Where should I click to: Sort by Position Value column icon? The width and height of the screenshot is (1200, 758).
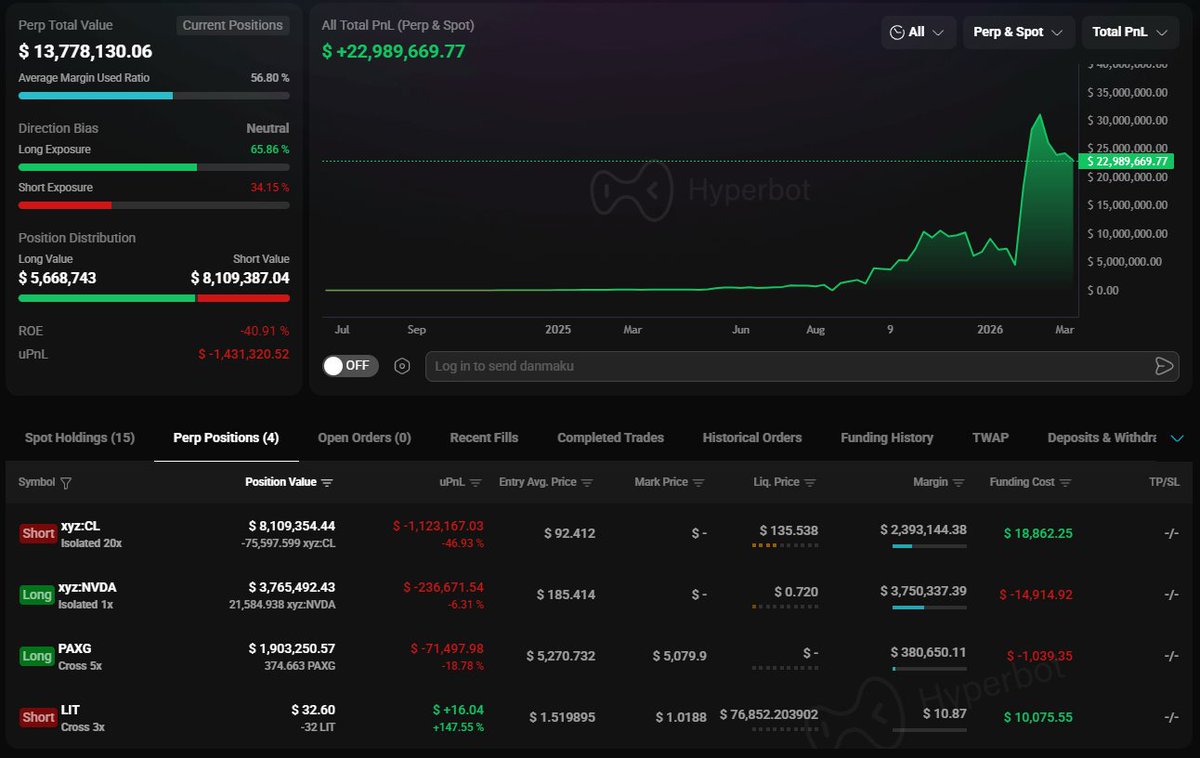tap(327, 483)
